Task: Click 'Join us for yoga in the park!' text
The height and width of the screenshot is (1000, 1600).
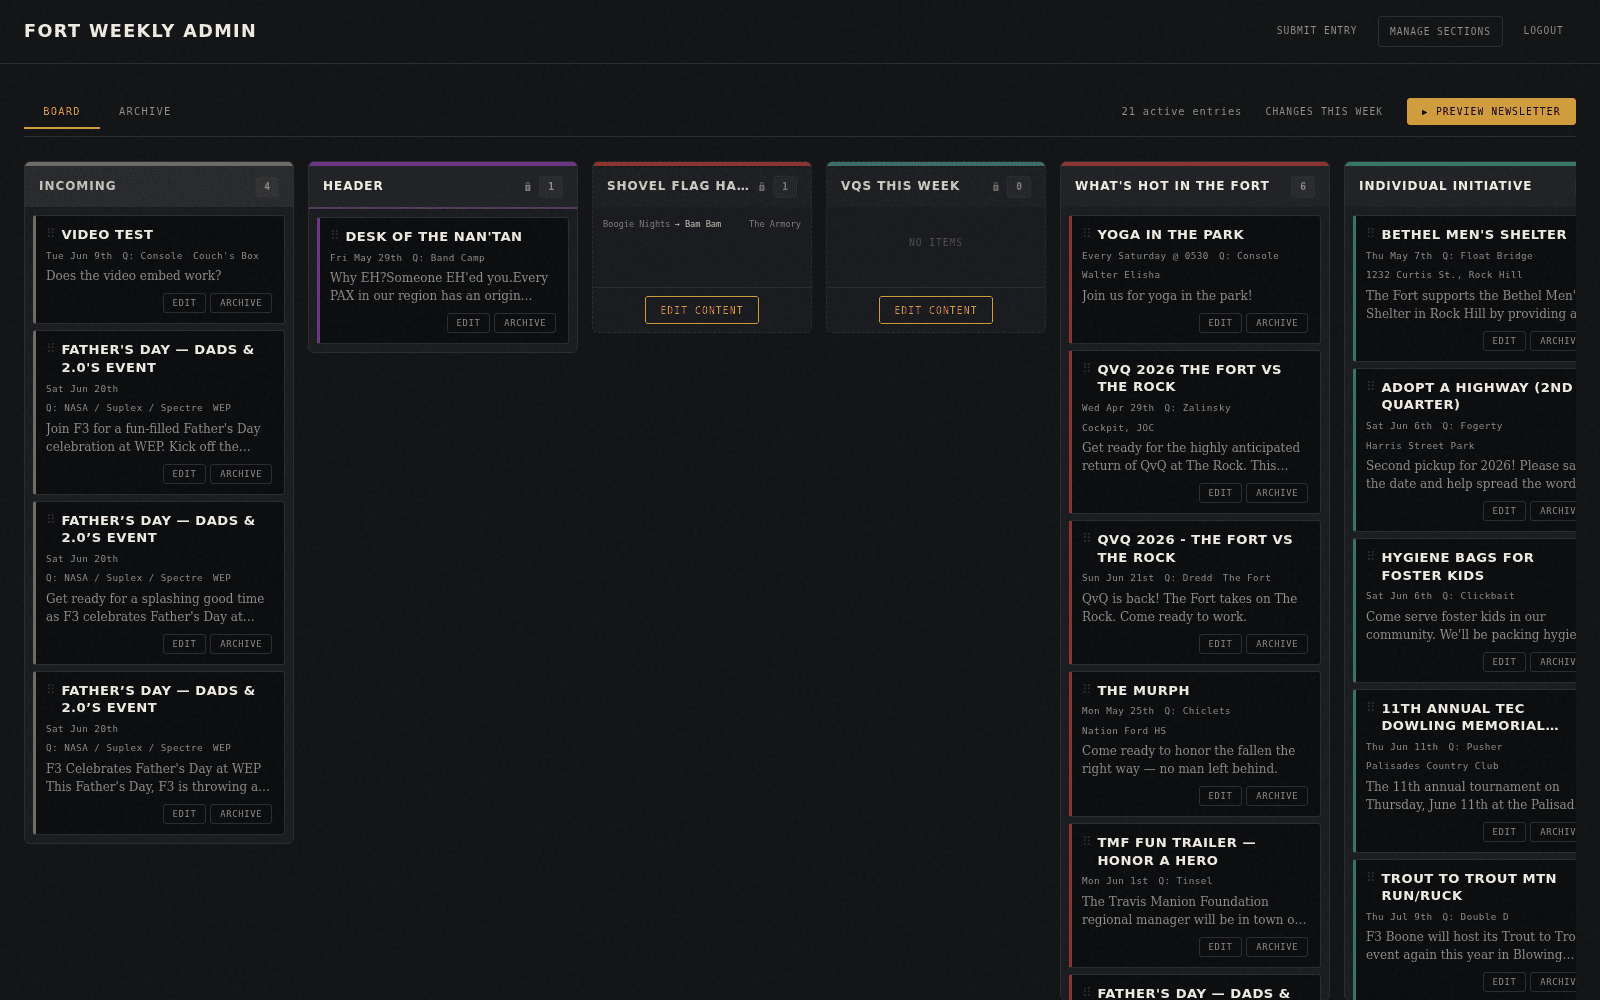Action: tap(1167, 296)
